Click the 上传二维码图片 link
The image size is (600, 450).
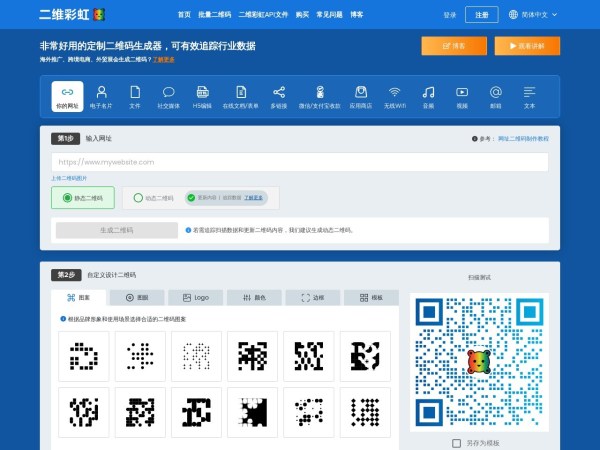pos(76,177)
